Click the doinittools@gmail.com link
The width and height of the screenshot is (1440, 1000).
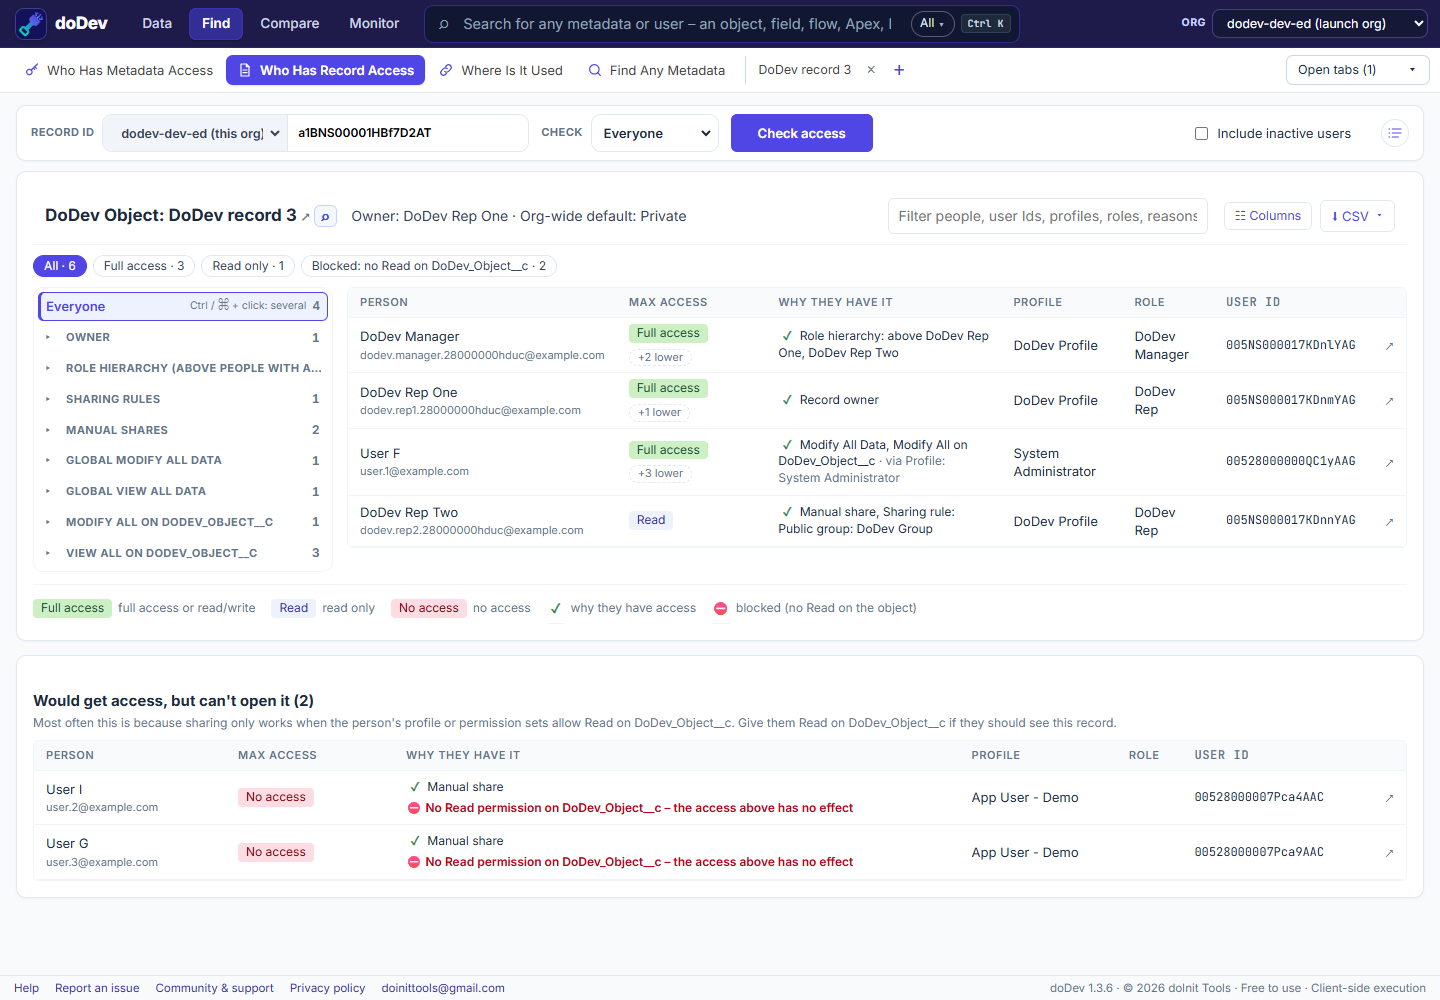coord(443,988)
